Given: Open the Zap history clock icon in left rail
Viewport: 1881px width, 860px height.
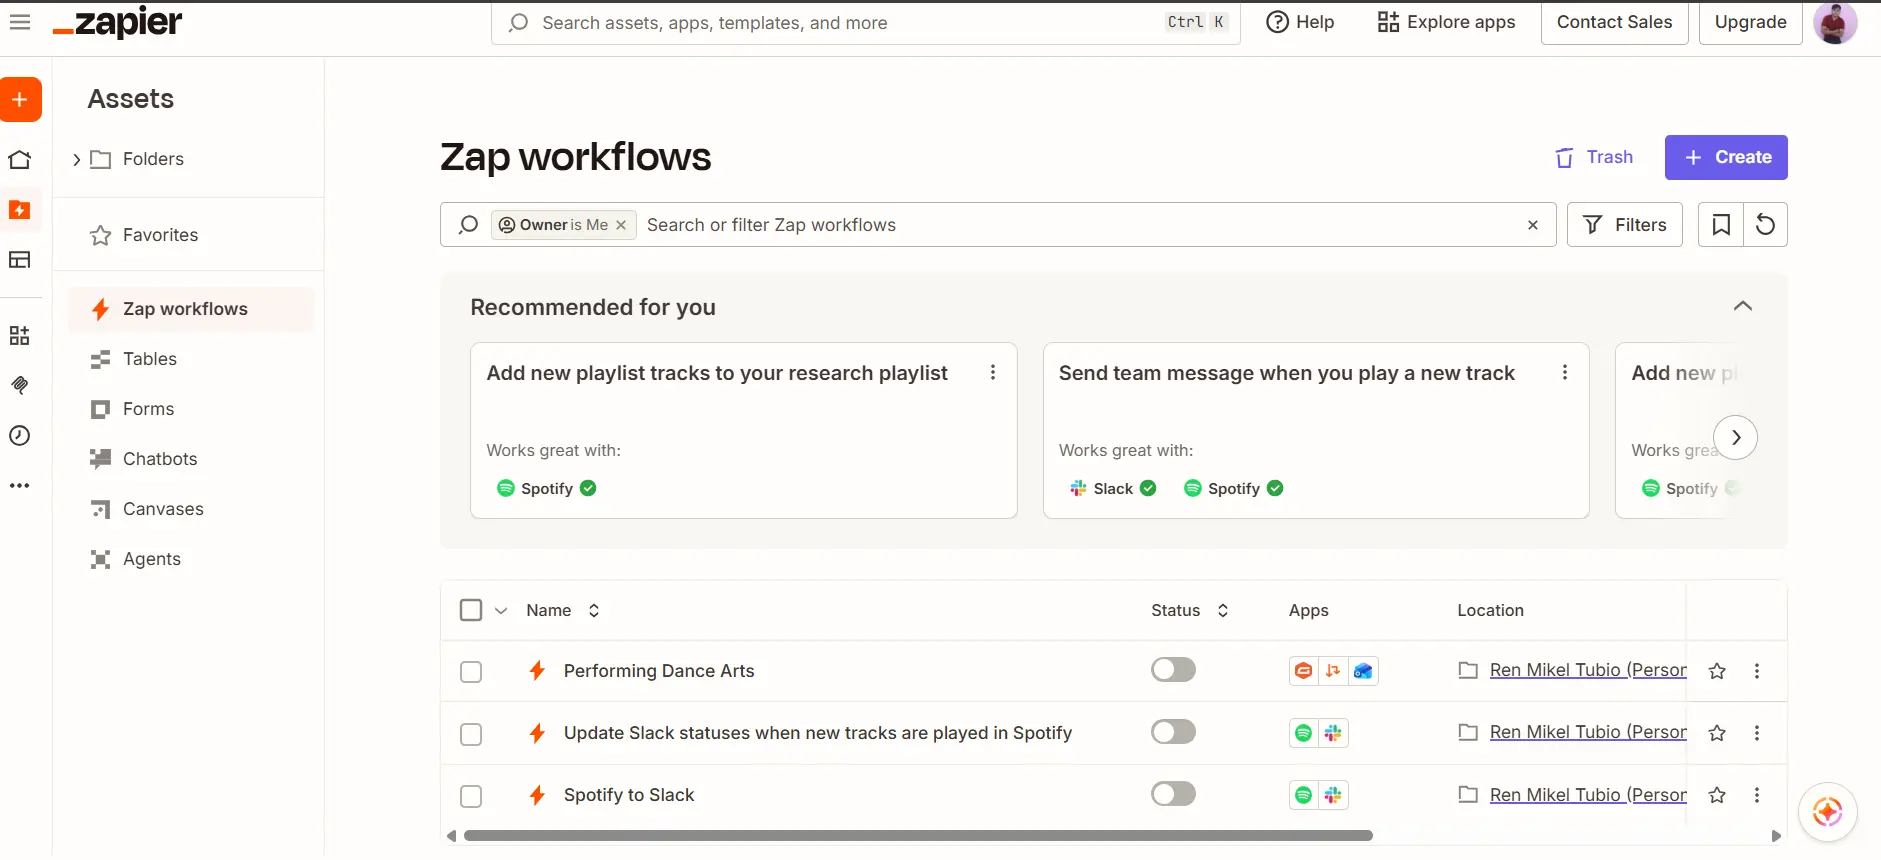Looking at the screenshot, I should click(x=20, y=435).
